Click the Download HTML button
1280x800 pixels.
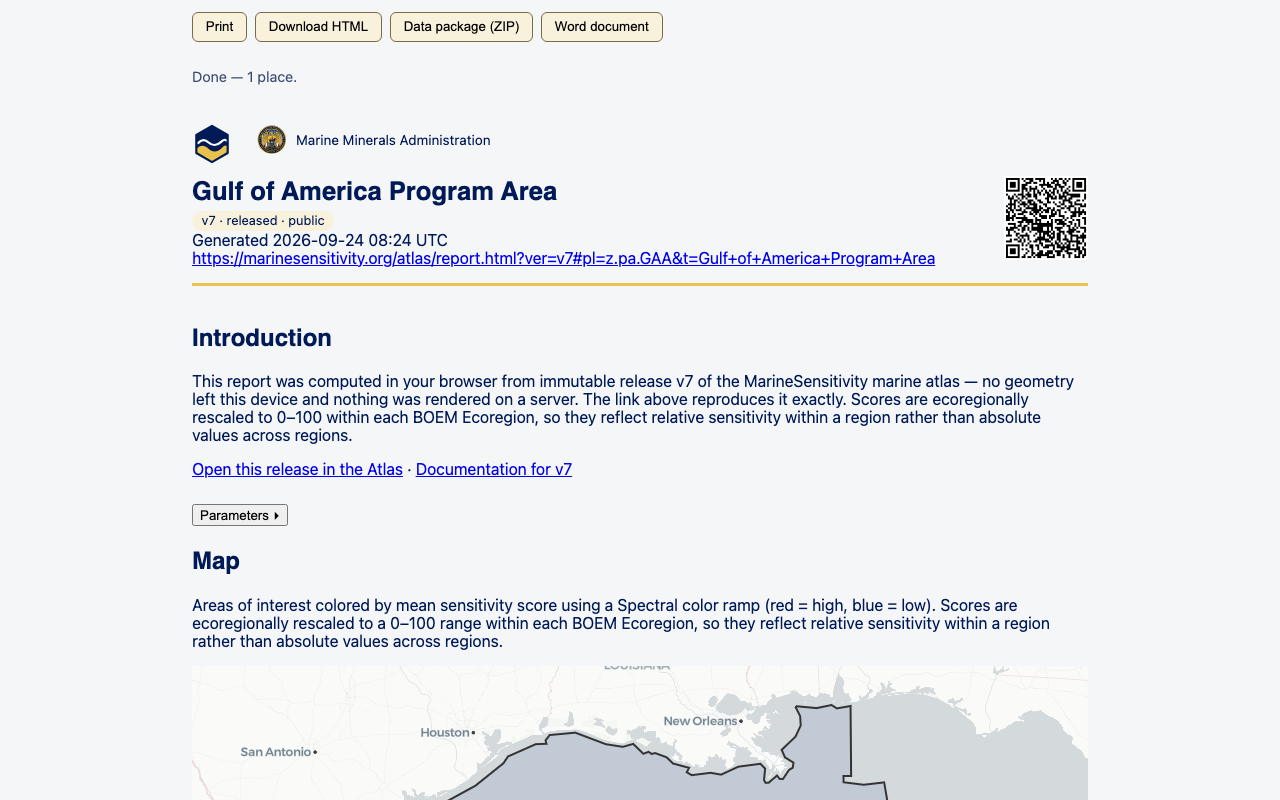[x=318, y=27]
